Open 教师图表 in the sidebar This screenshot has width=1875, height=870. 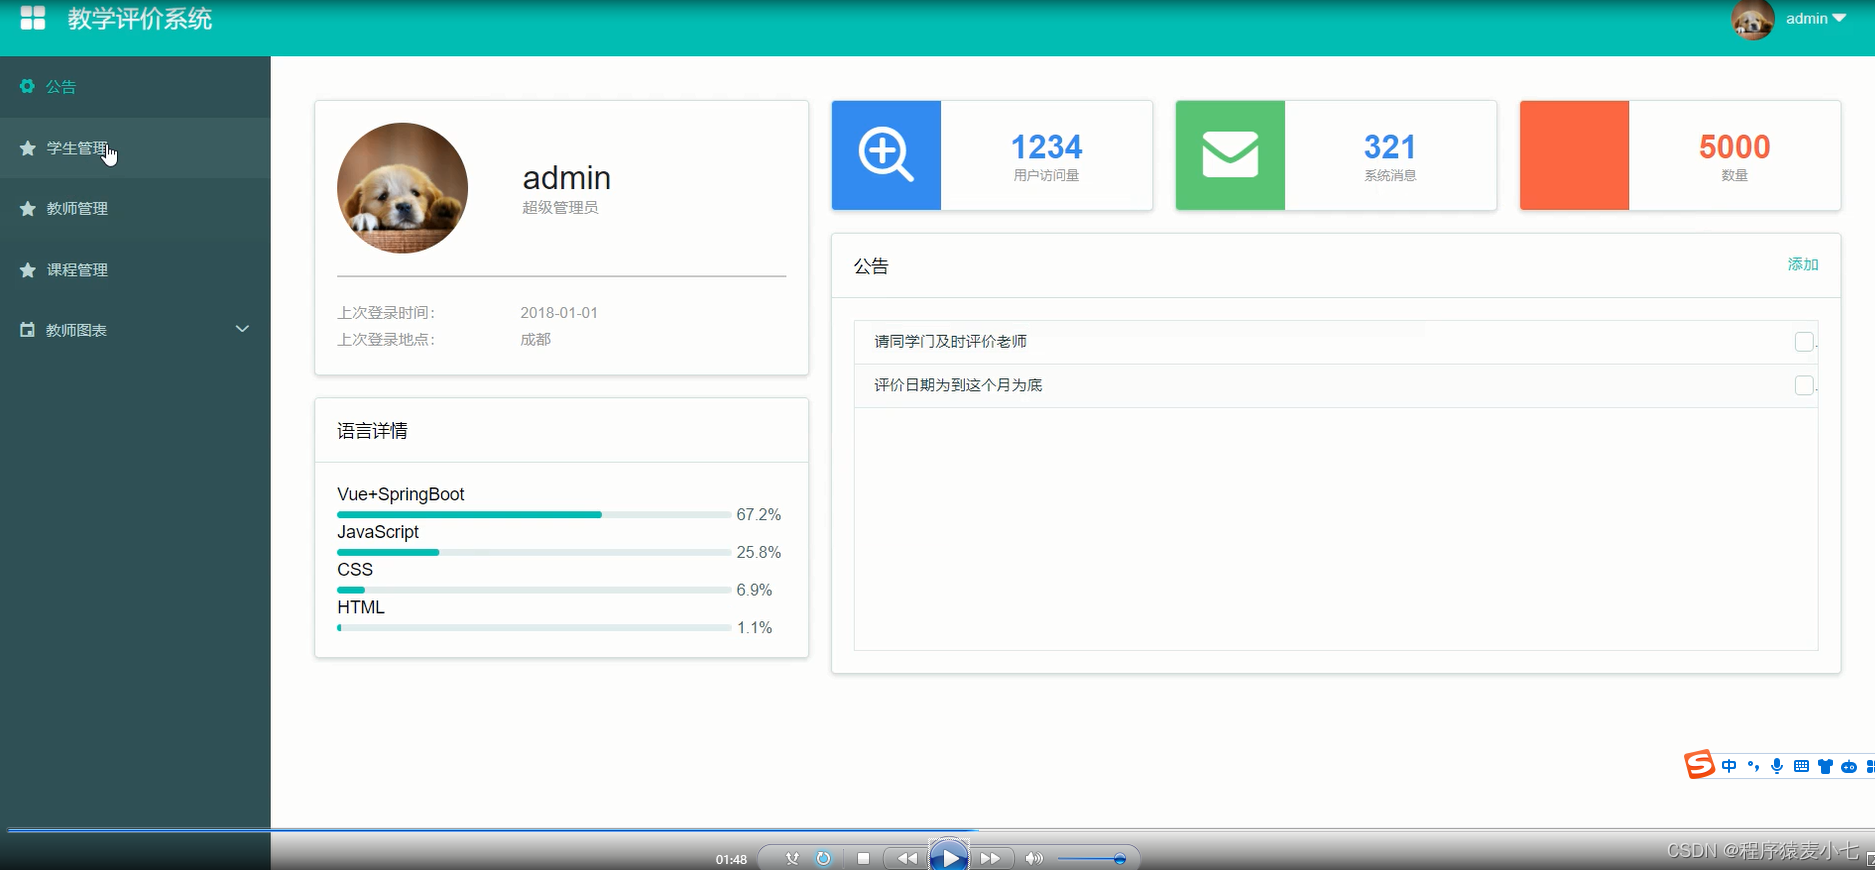coord(135,329)
